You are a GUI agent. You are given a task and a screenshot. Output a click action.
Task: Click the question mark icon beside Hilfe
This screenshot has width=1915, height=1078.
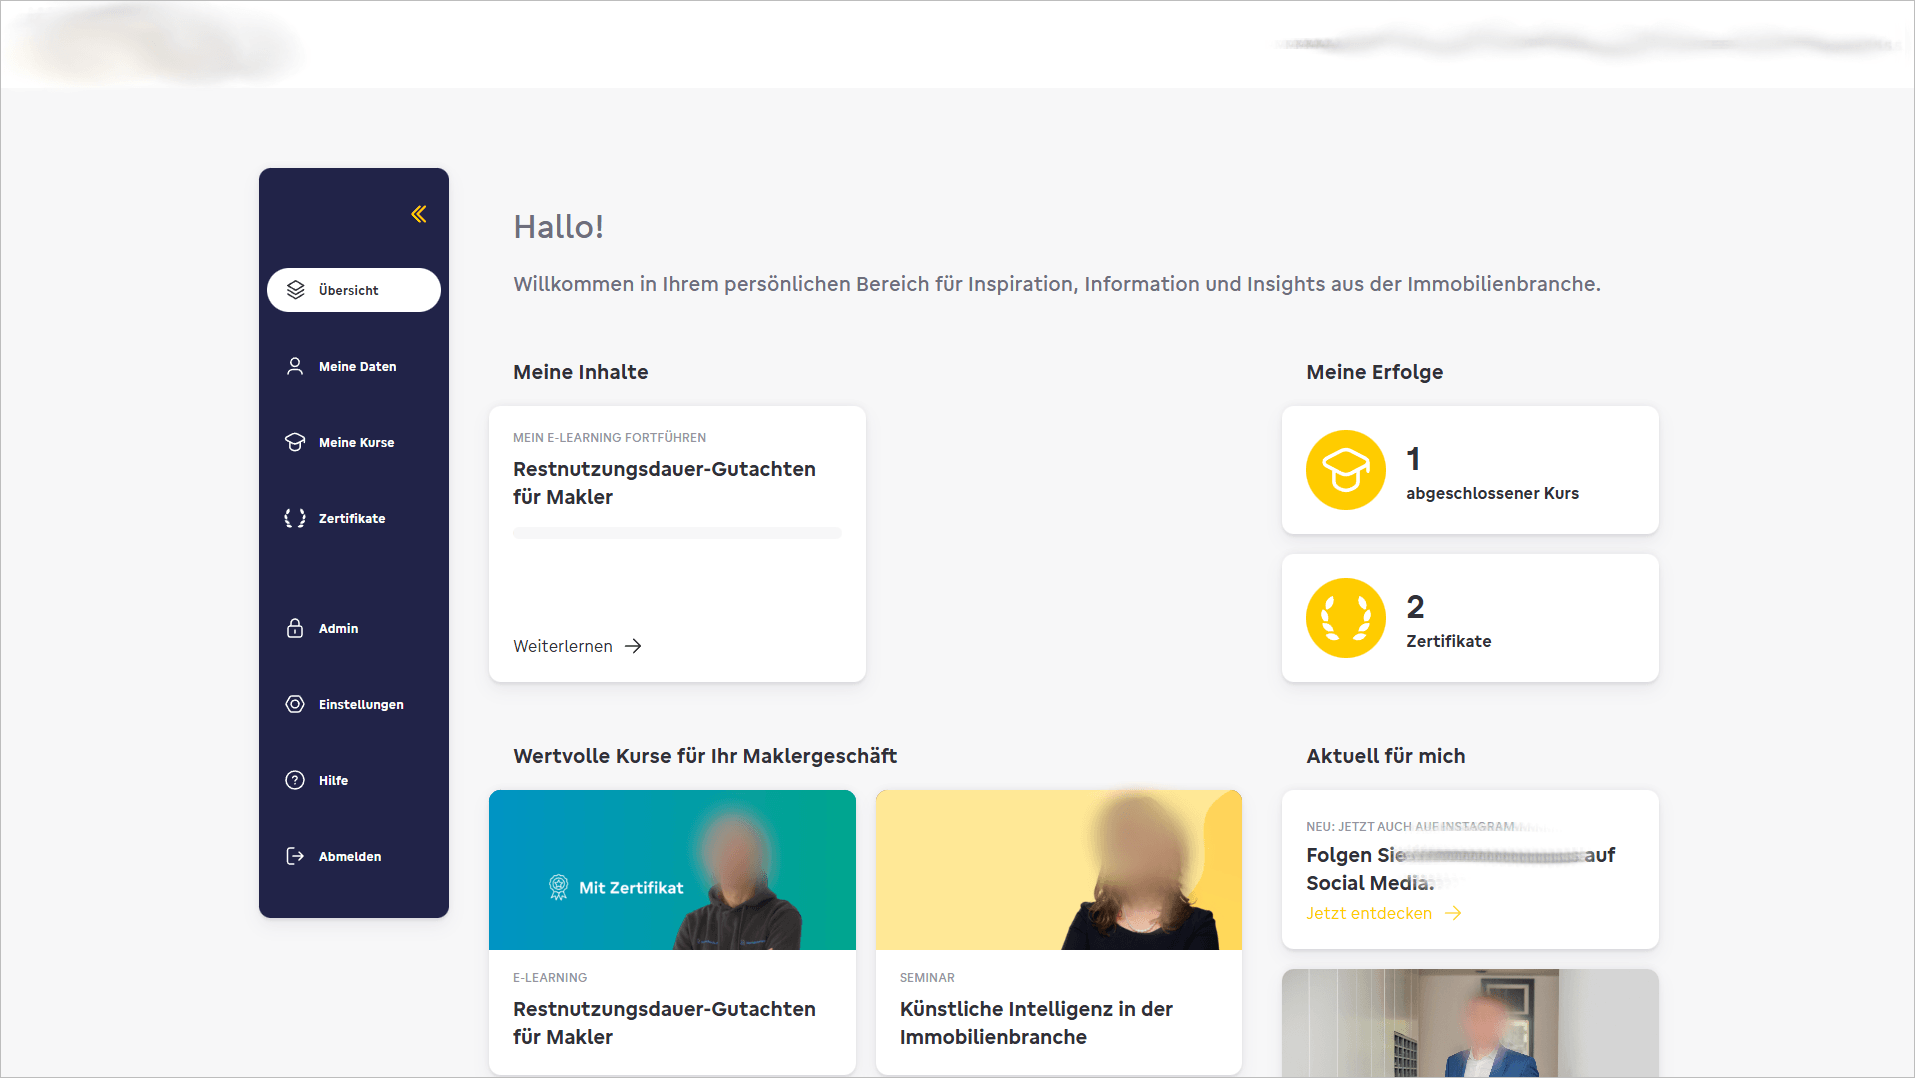[294, 780]
